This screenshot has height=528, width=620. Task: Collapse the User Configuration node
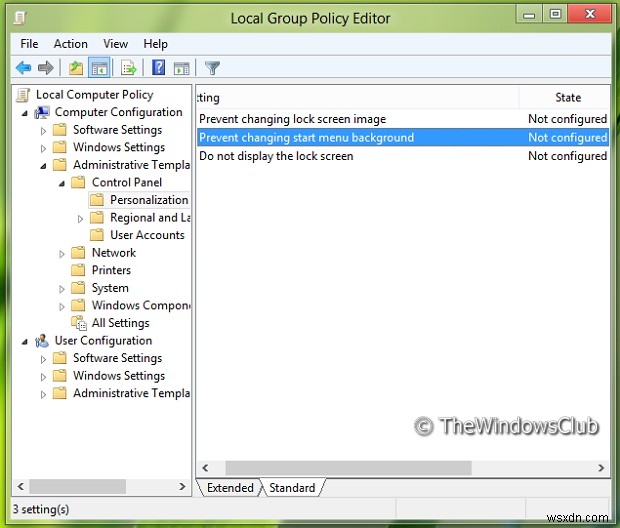(x=25, y=342)
